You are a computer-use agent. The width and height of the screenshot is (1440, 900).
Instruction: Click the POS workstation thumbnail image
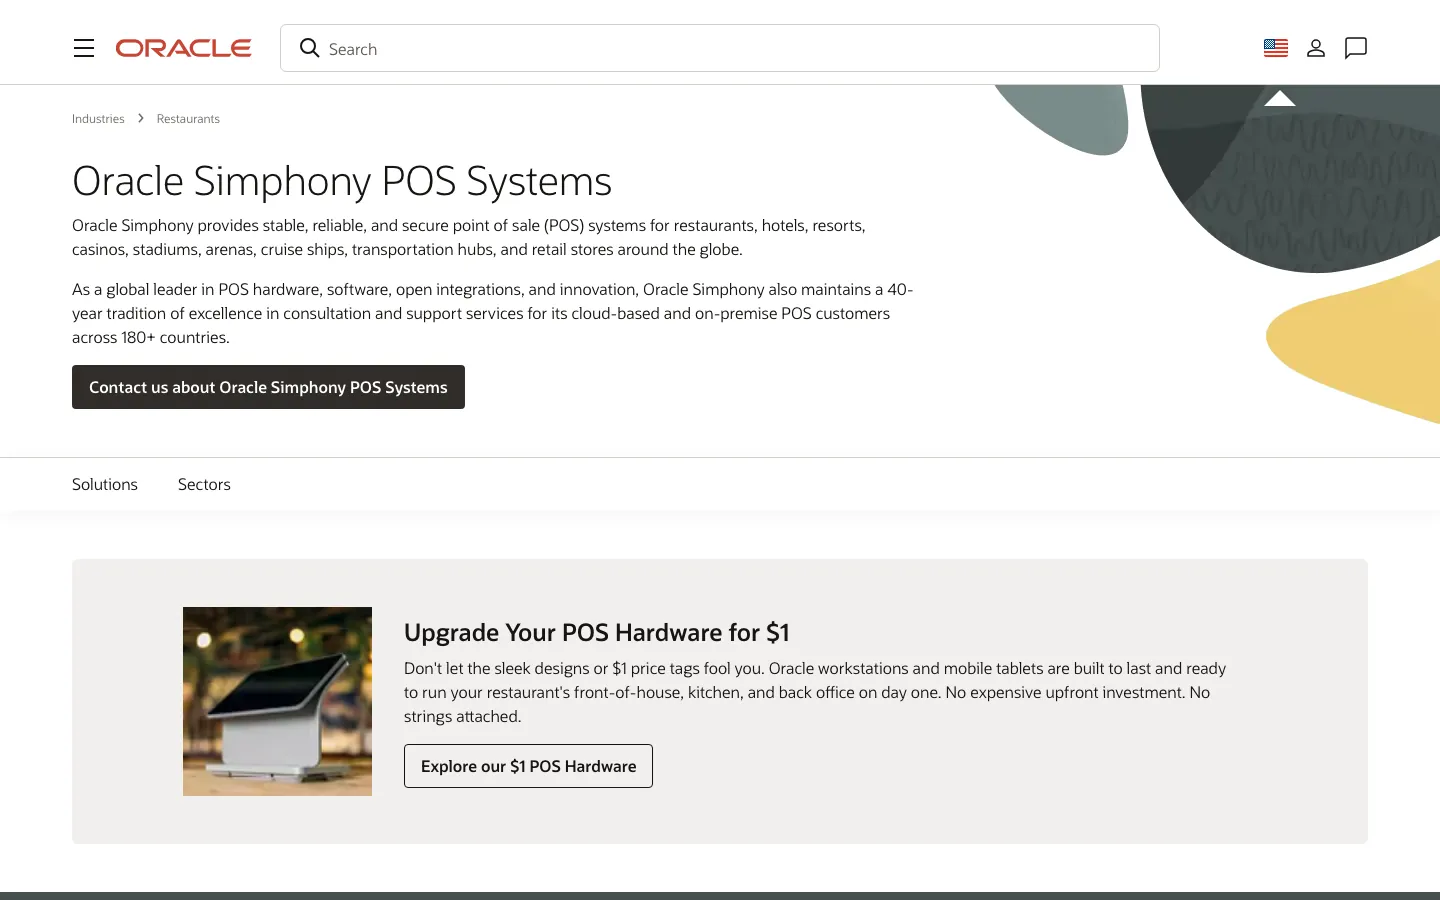click(277, 701)
